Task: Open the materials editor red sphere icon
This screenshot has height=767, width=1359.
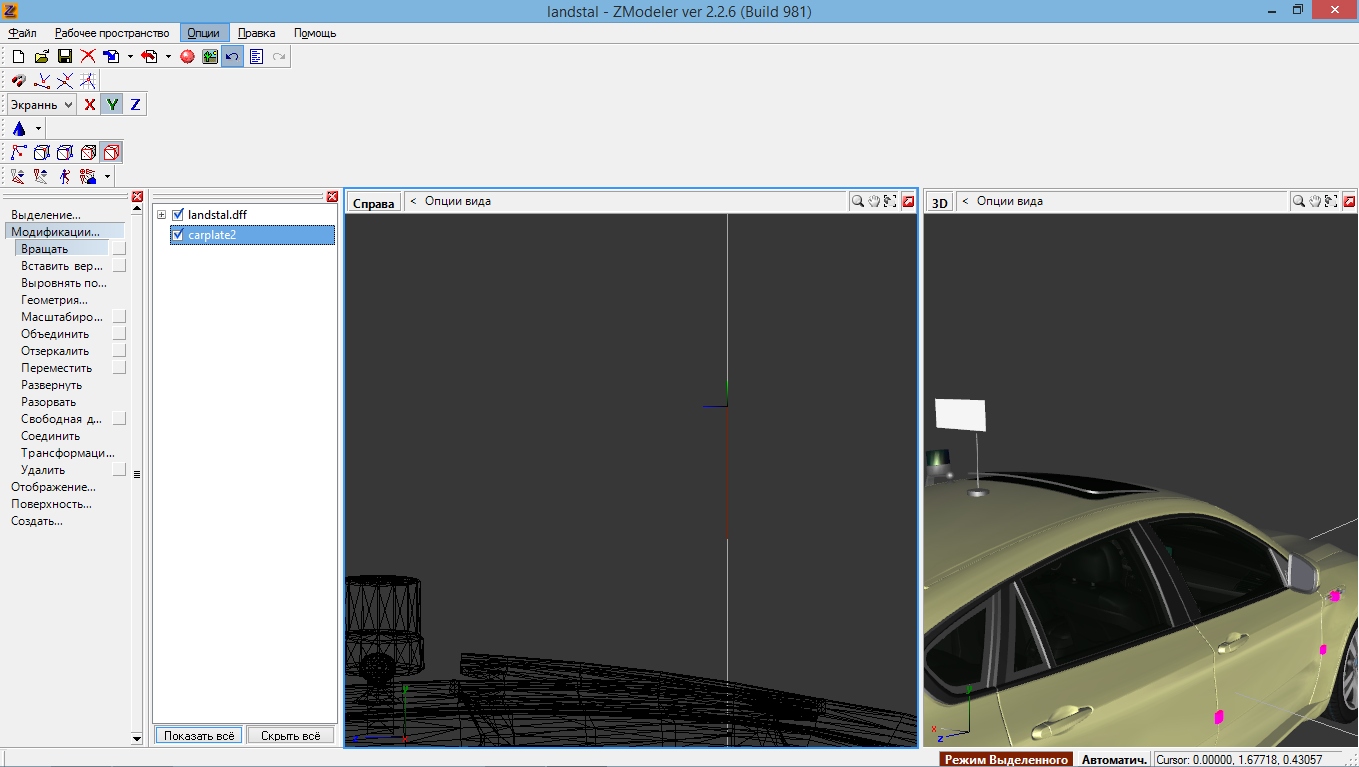Action: click(x=187, y=57)
